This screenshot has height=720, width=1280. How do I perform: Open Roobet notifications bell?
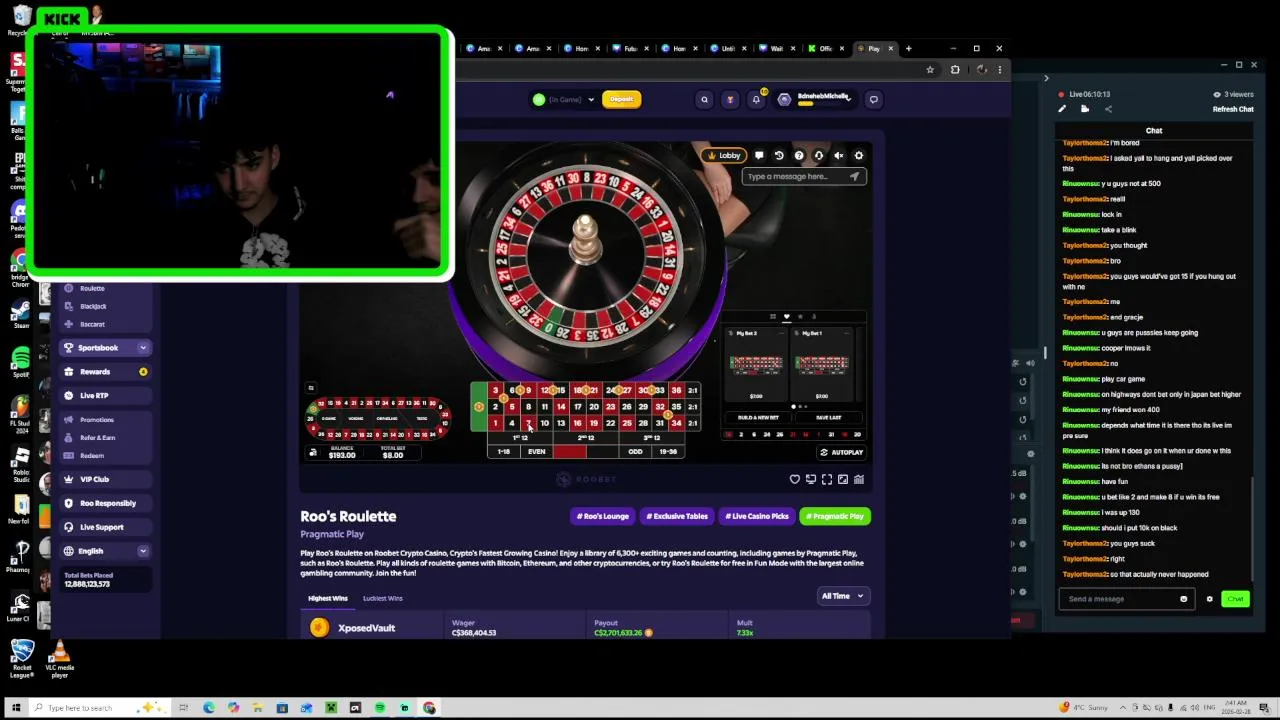click(756, 99)
